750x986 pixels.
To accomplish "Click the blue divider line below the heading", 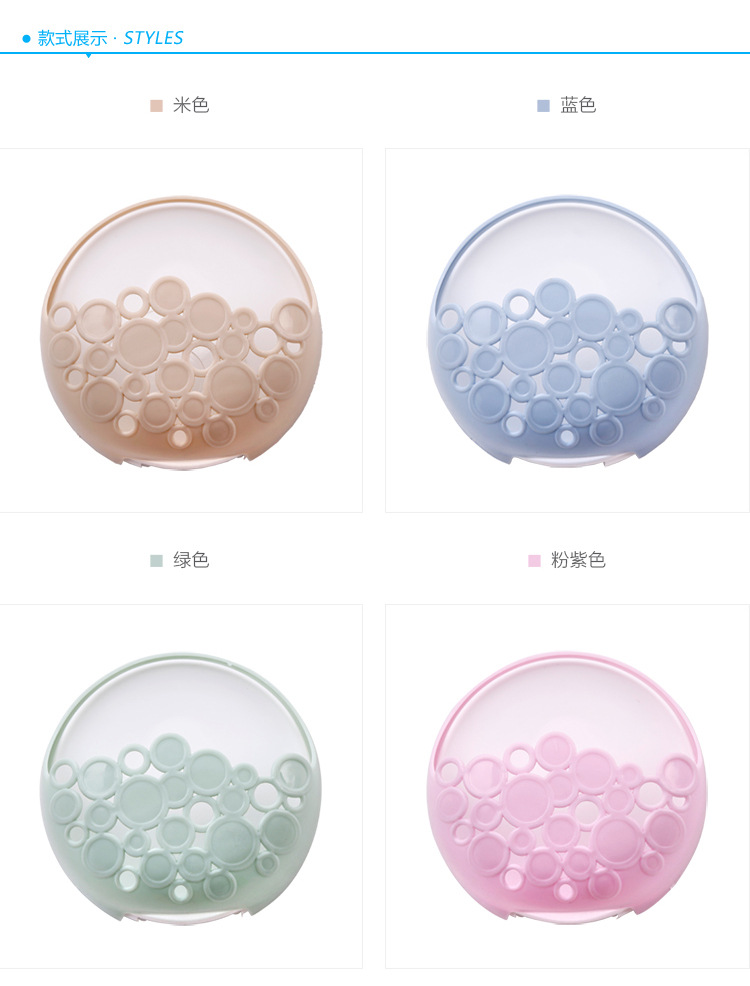I will pyautogui.click(x=375, y=53).
